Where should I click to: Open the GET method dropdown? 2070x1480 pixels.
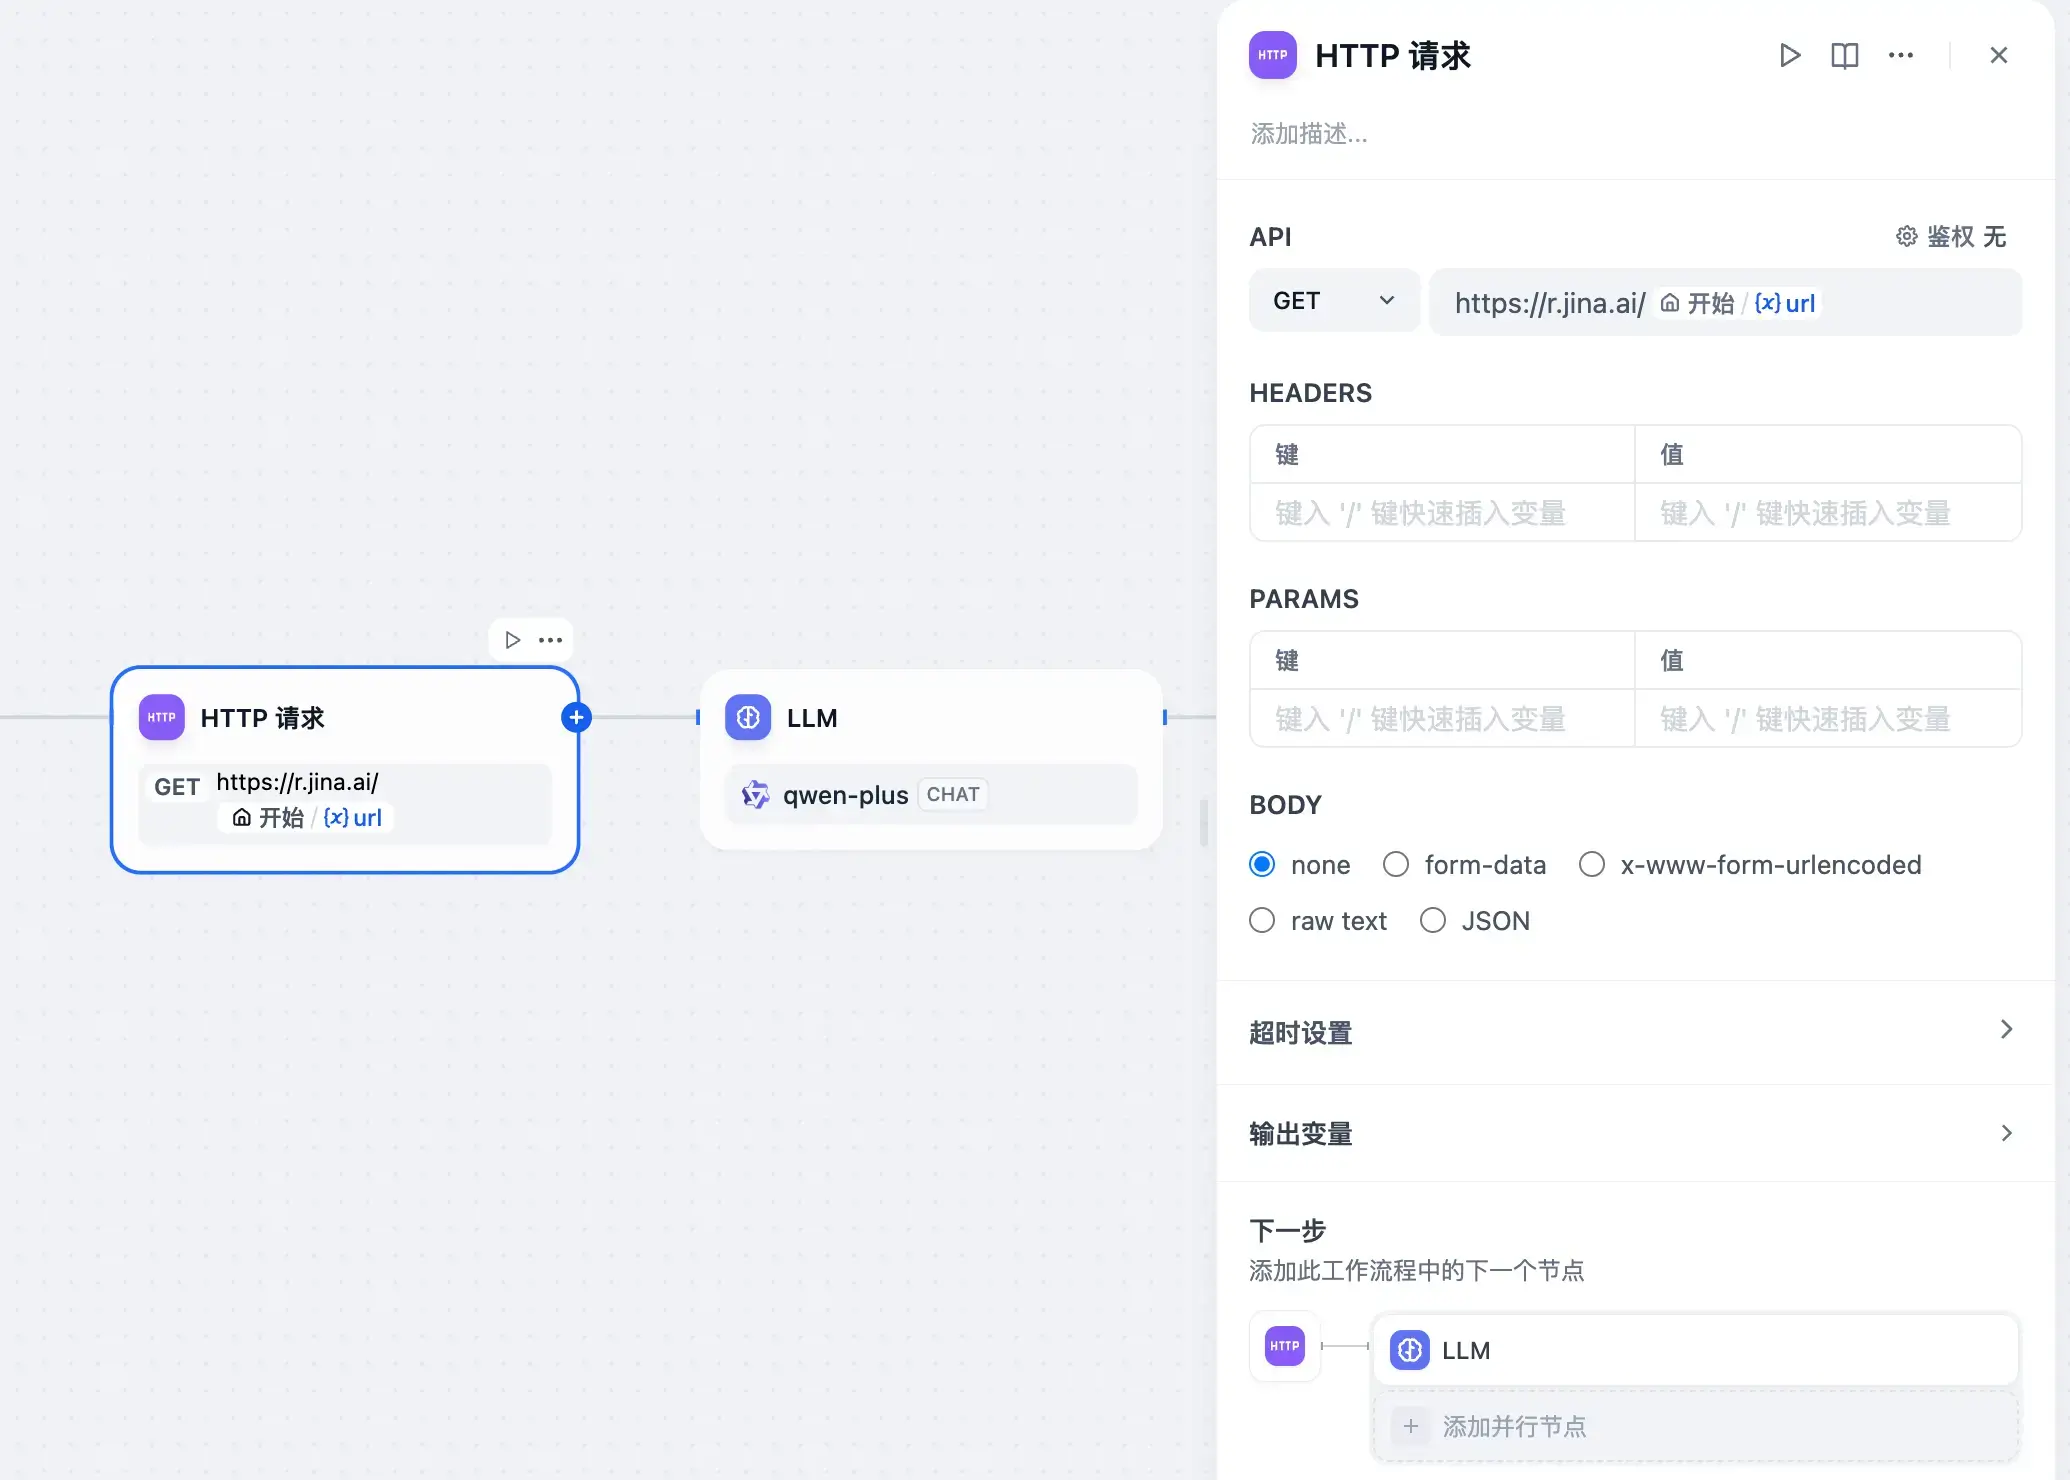click(x=1334, y=301)
